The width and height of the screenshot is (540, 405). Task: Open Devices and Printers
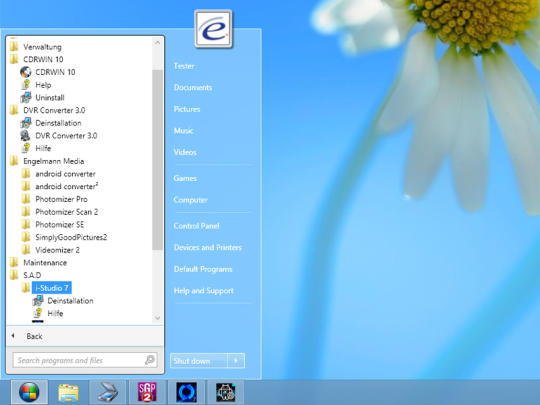tap(208, 248)
